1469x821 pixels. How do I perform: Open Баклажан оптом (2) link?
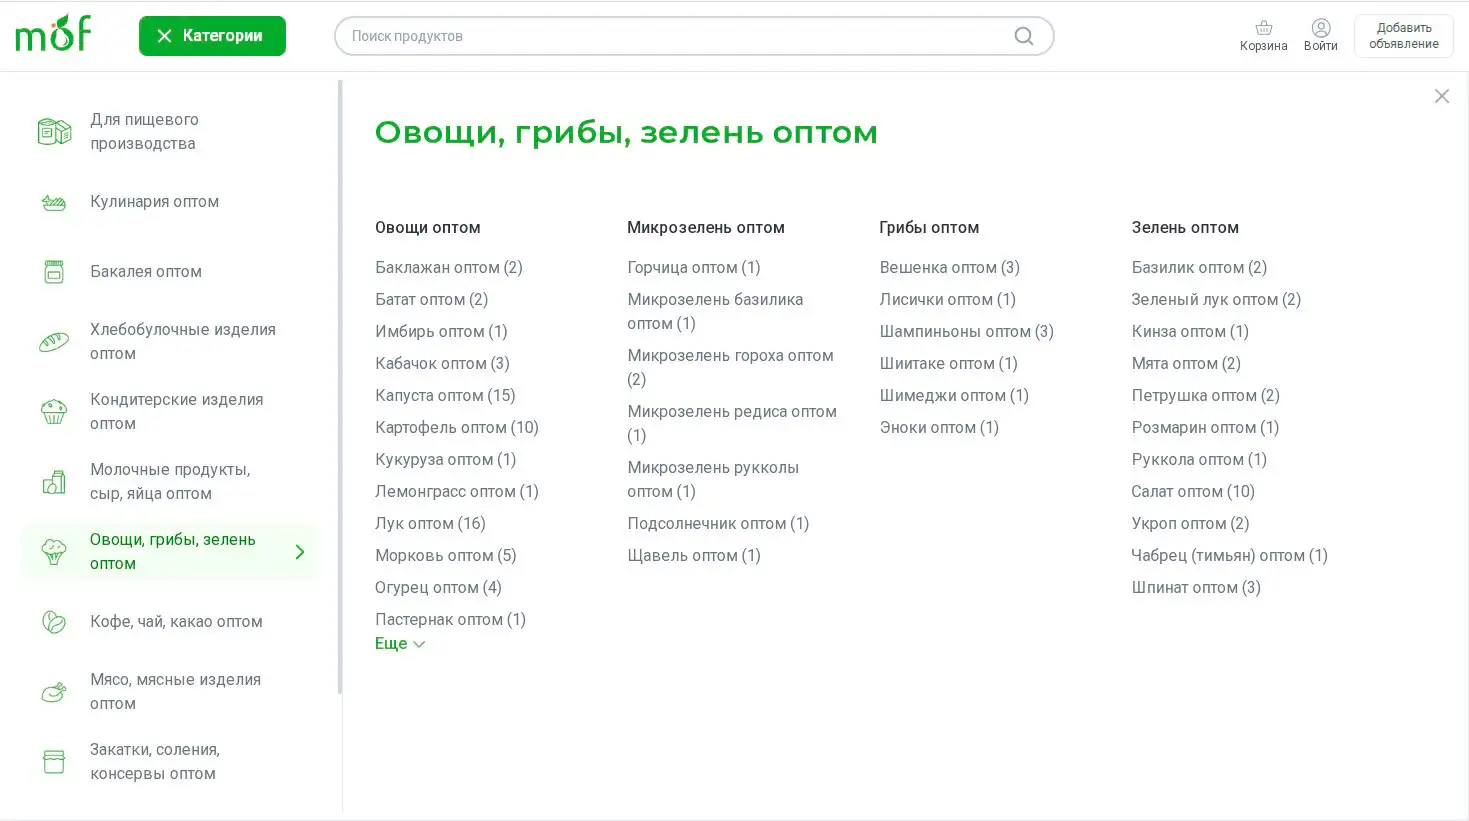[x=449, y=267]
